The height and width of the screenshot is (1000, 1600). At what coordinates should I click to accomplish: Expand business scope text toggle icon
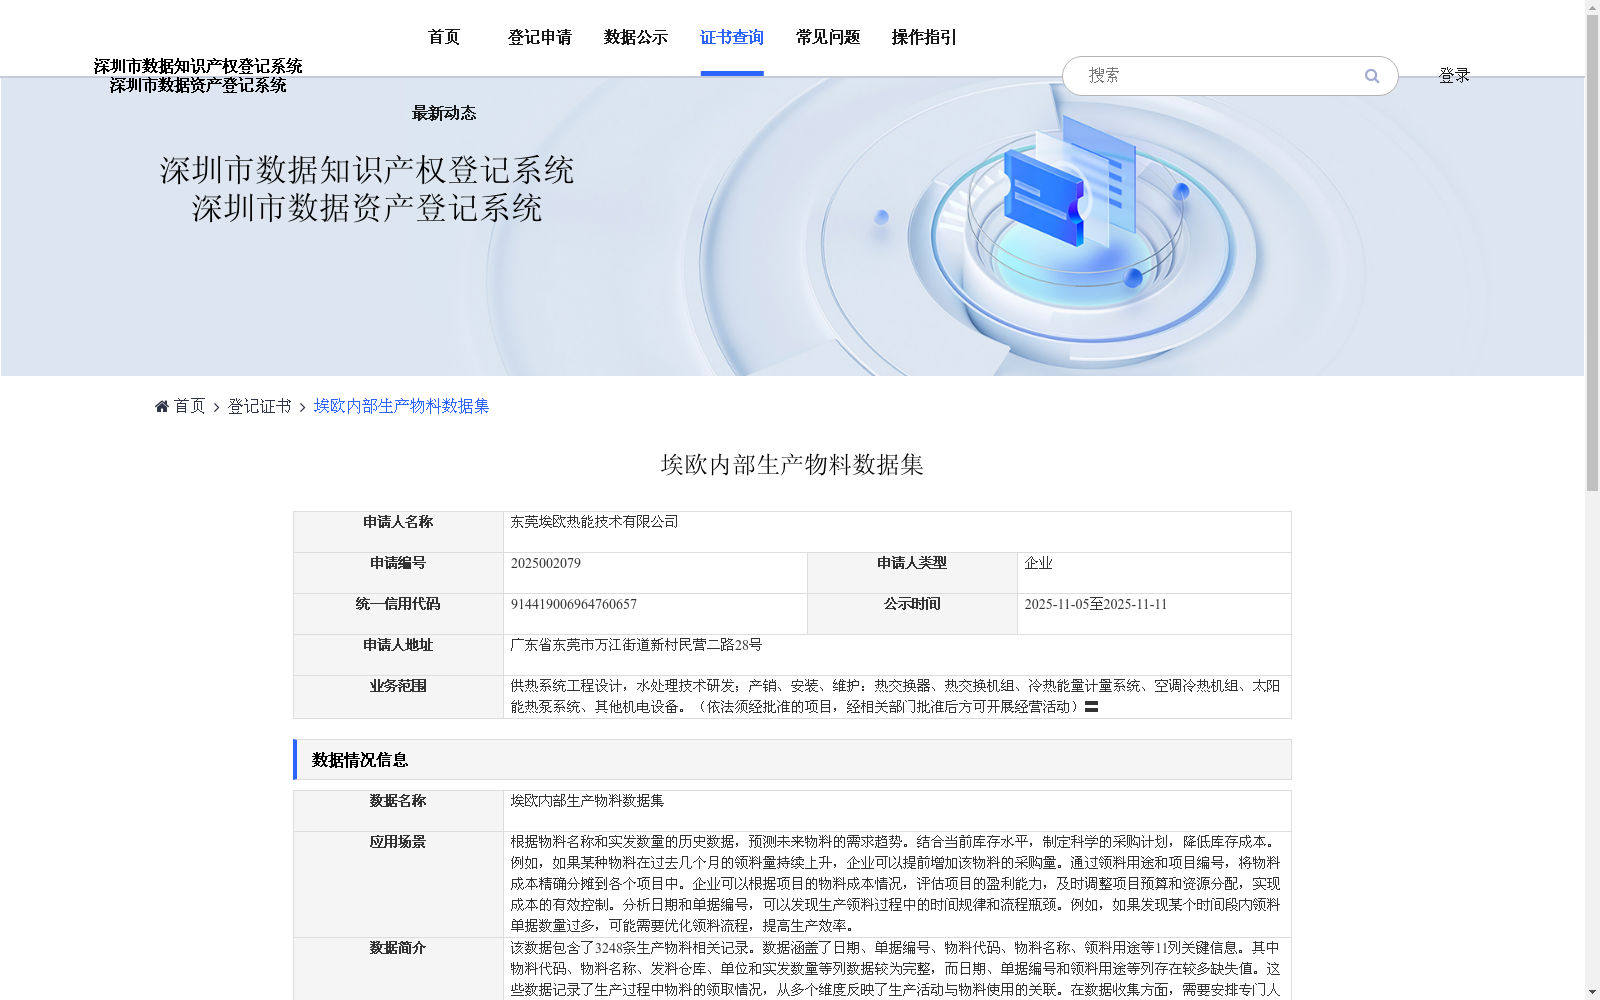click(1092, 707)
